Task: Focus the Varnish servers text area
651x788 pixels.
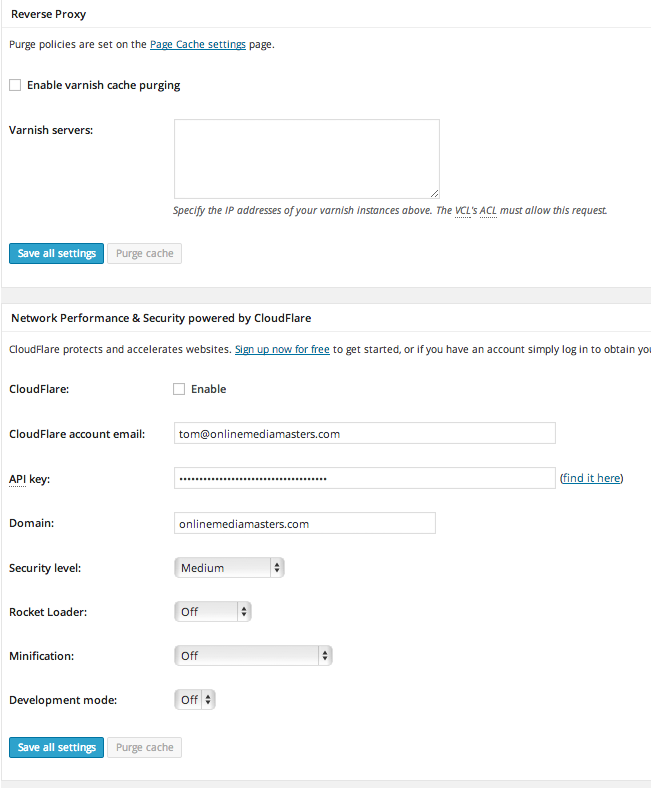Action: pos(306,159)
